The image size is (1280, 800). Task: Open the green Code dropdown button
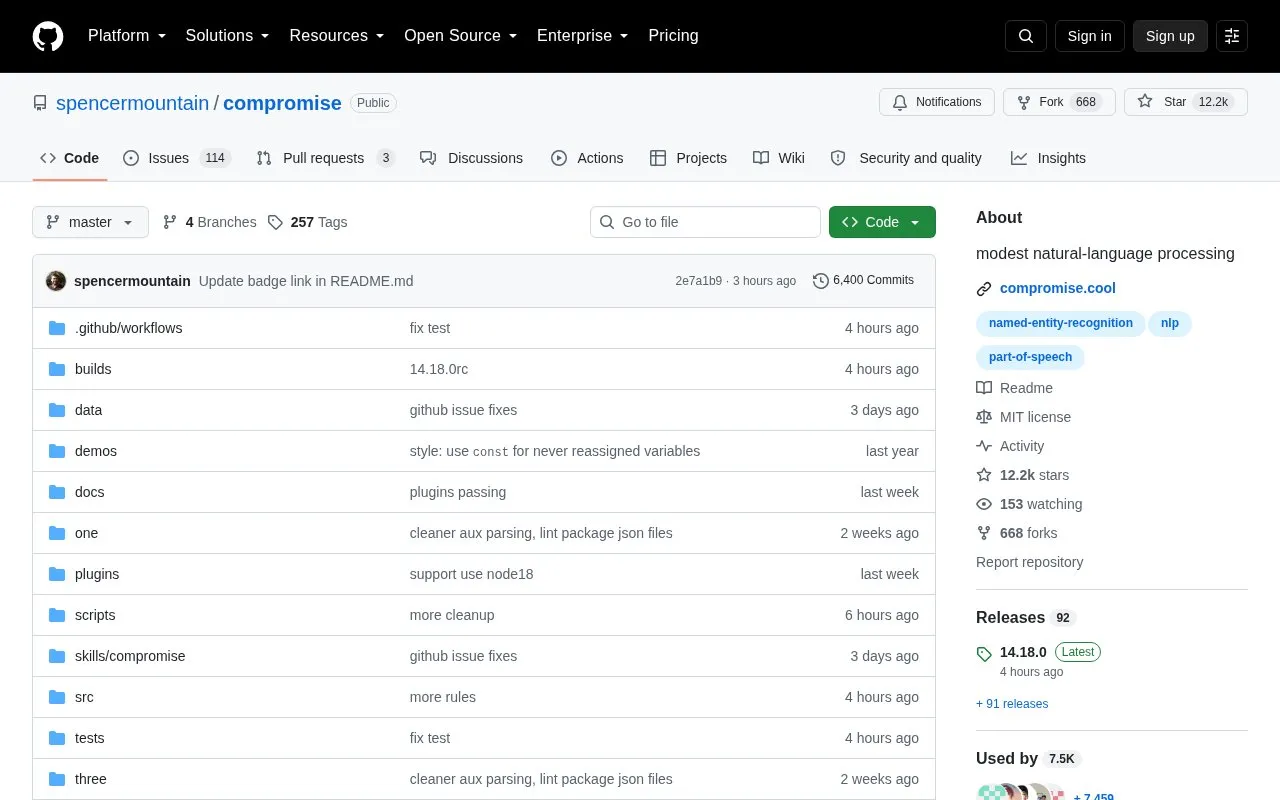tap(882, 222)
